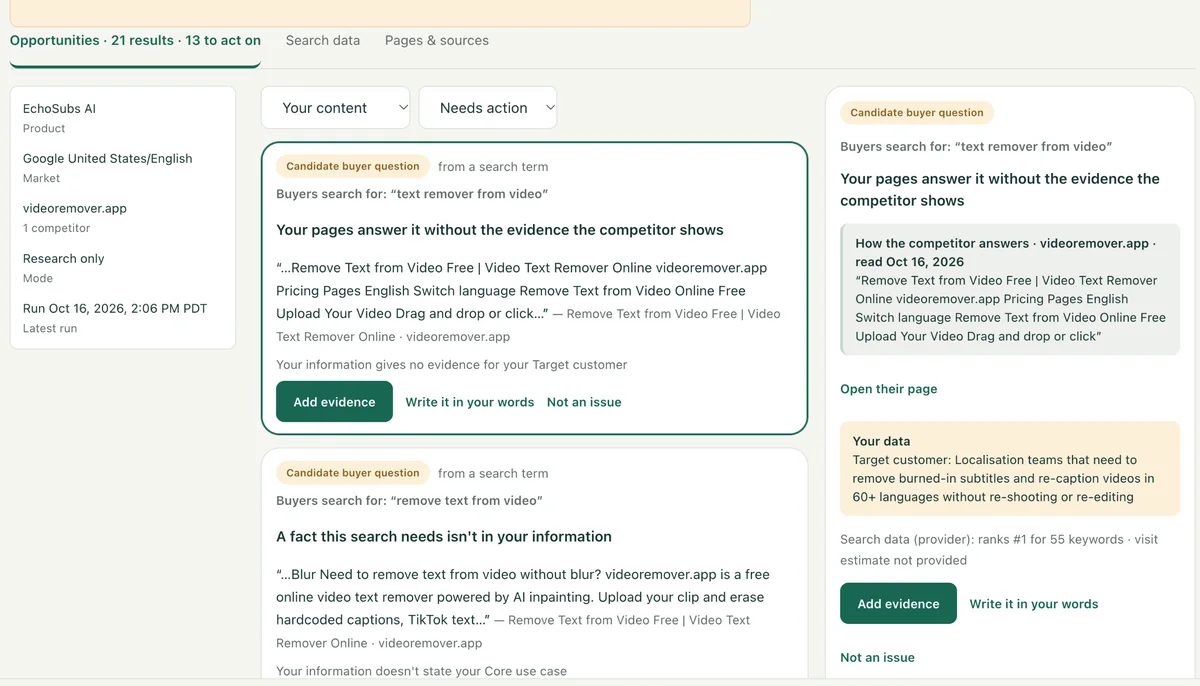Click Your information doesn't state Core use case
Viewport: 1200px width, 686px height.
click(421, 670)
